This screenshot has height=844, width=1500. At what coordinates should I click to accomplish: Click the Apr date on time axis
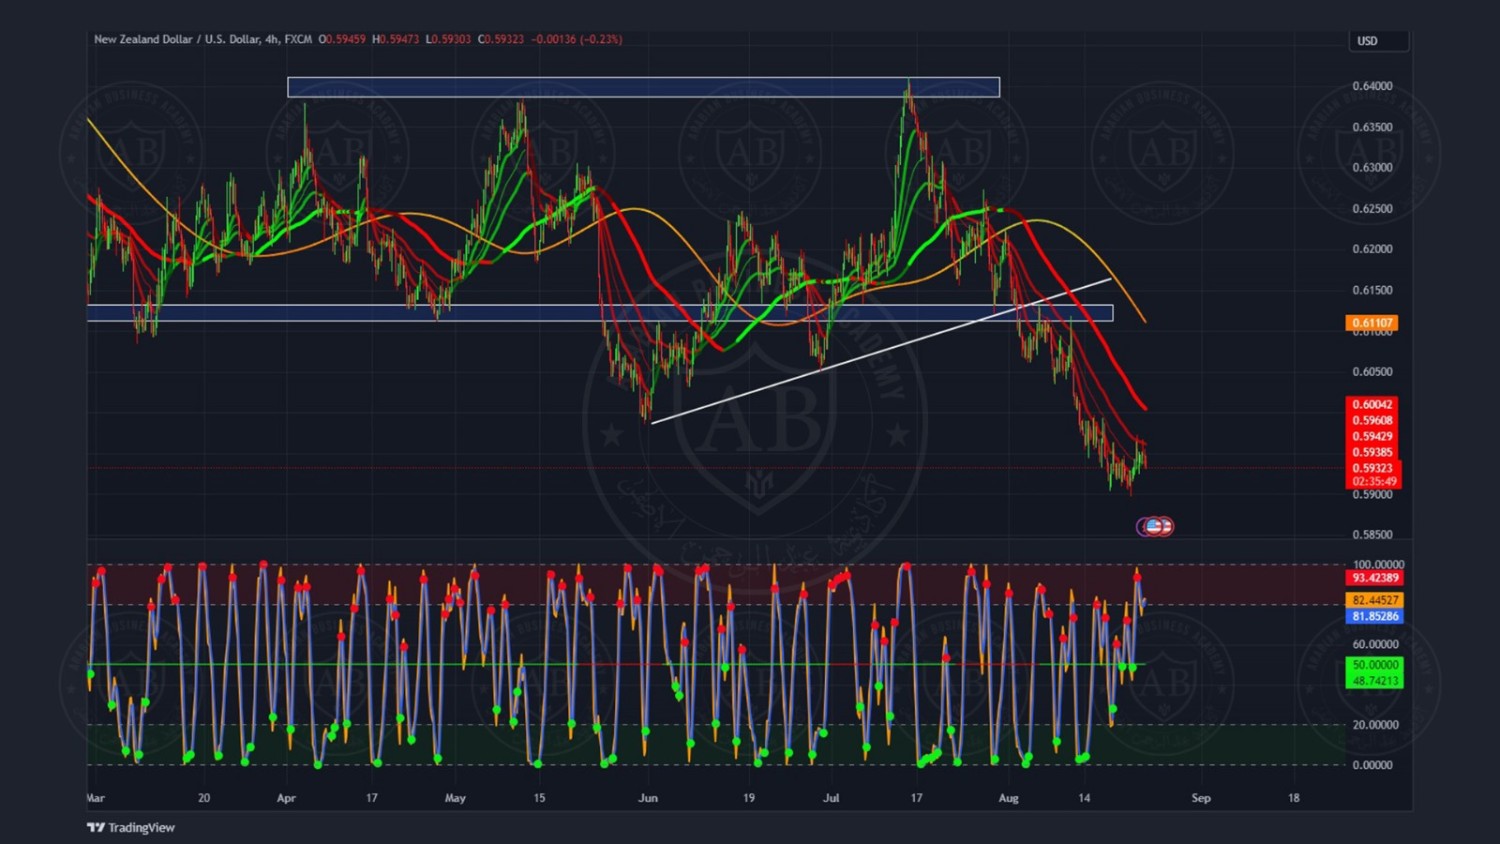286,798
